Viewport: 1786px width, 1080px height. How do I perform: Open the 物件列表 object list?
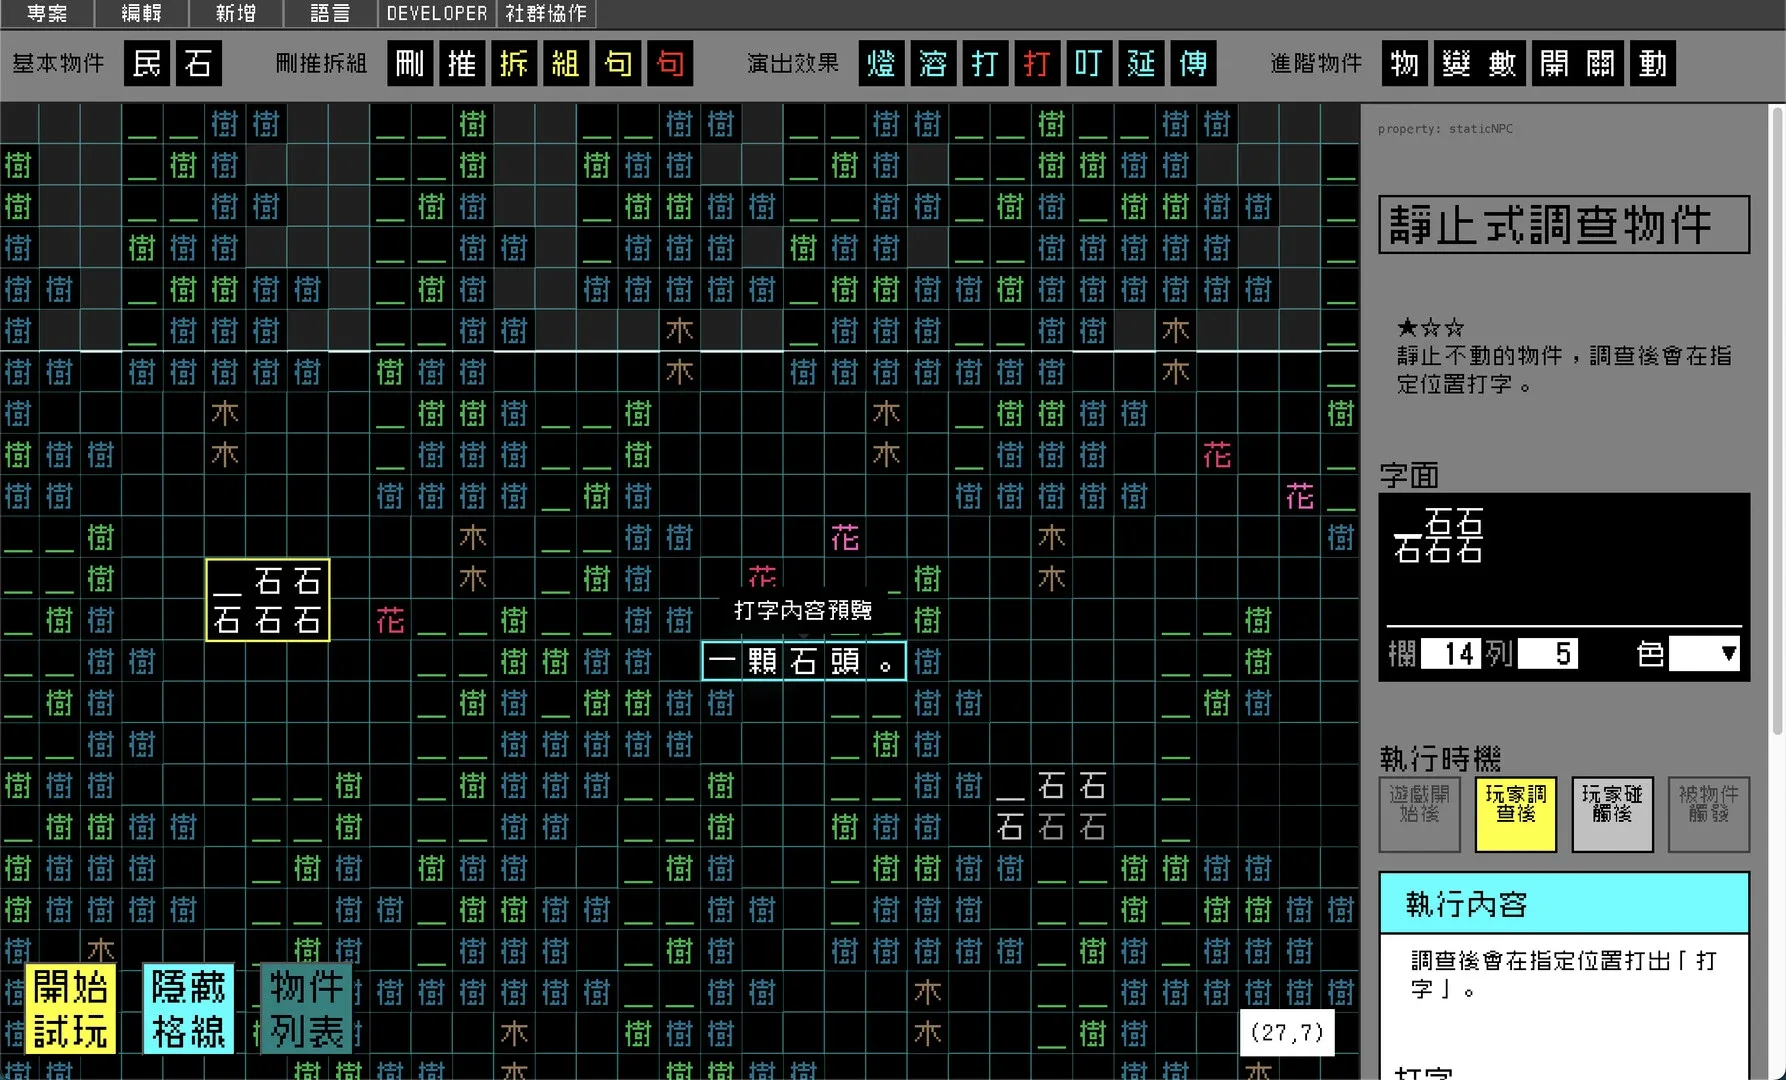(x=306, y=1008)
